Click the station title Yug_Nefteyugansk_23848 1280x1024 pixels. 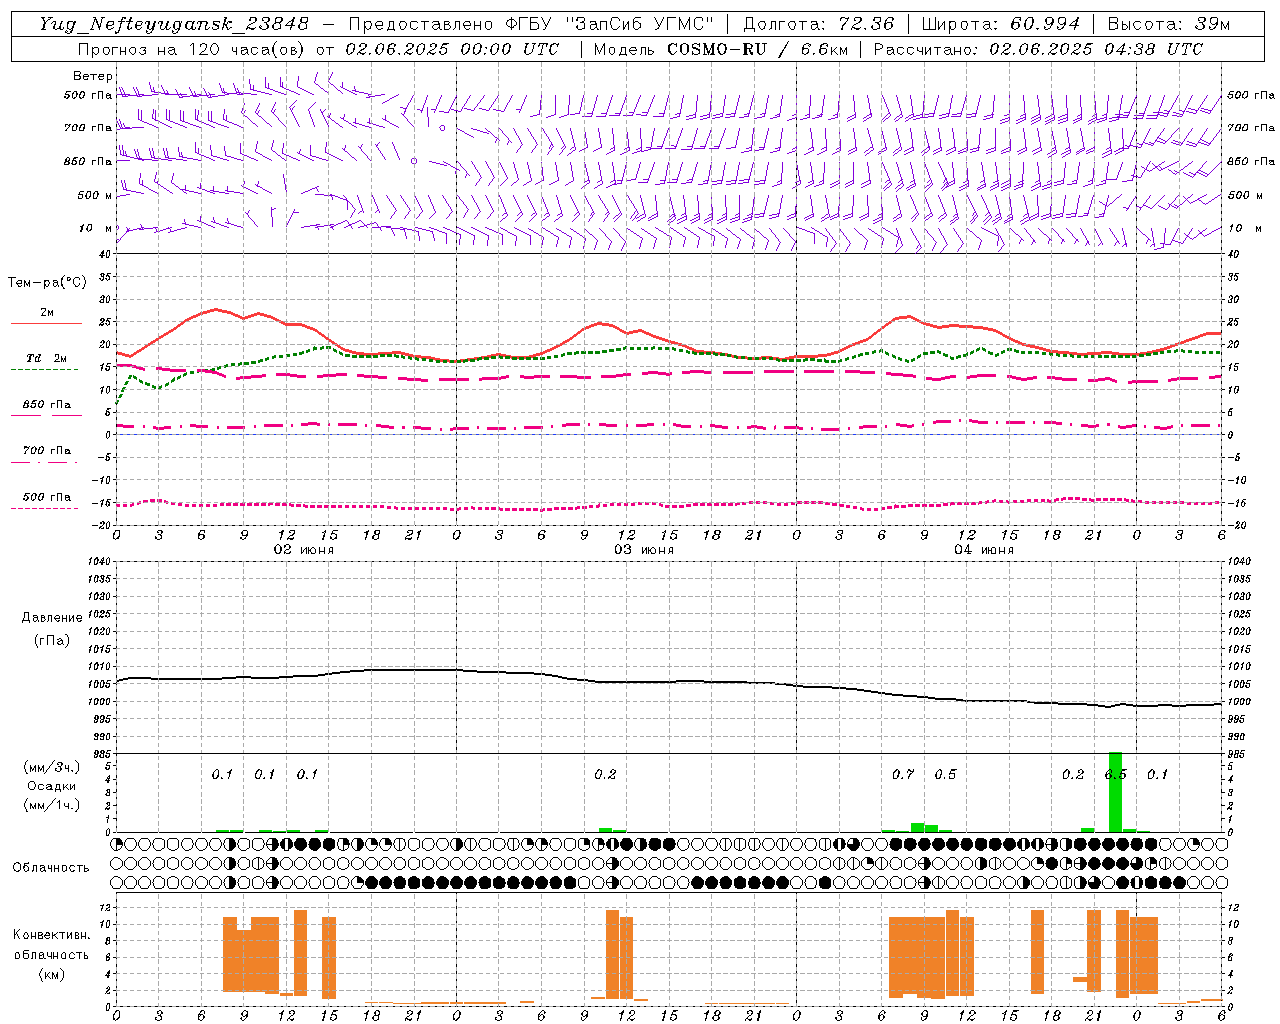[174, 24]
